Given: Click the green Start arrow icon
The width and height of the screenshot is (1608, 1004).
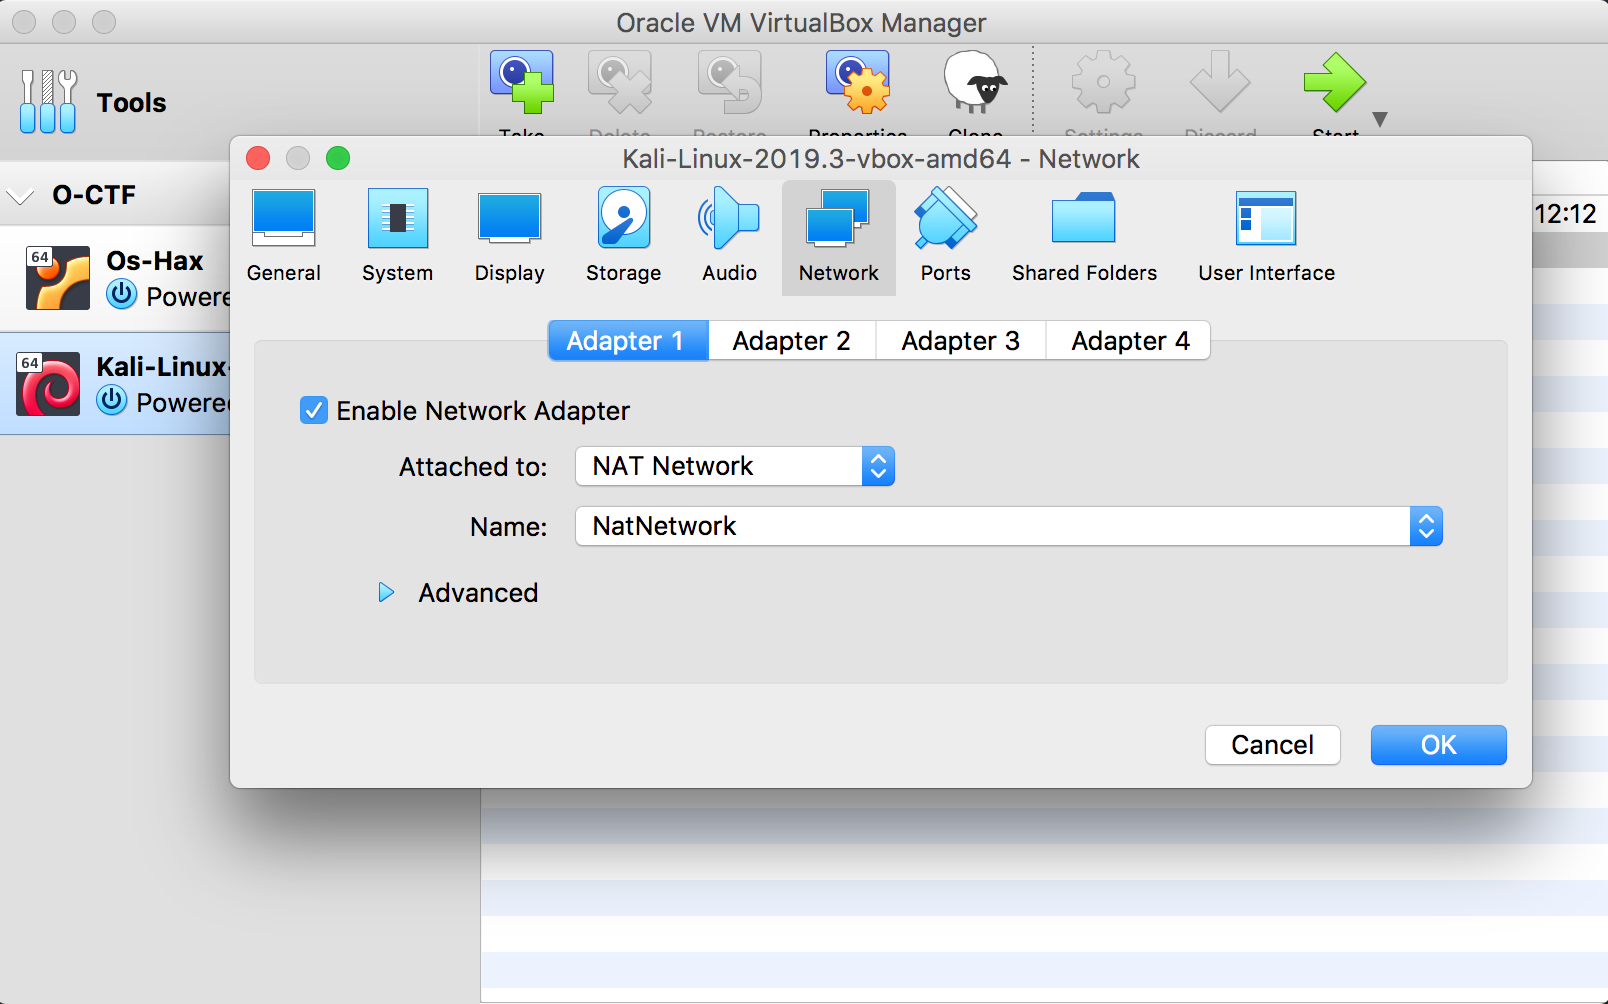Looking at the screenshot, I should (x=1335, y=83).
